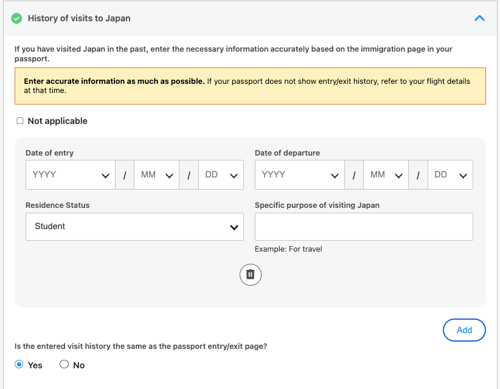
Task: Open the Residence Status dropdown showing Student
Action: point(135,227)
